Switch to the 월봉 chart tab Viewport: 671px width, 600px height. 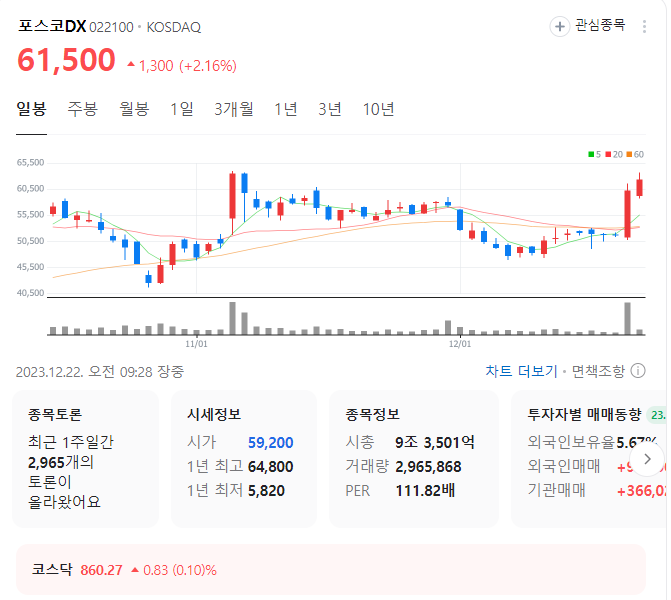[134, 109]
